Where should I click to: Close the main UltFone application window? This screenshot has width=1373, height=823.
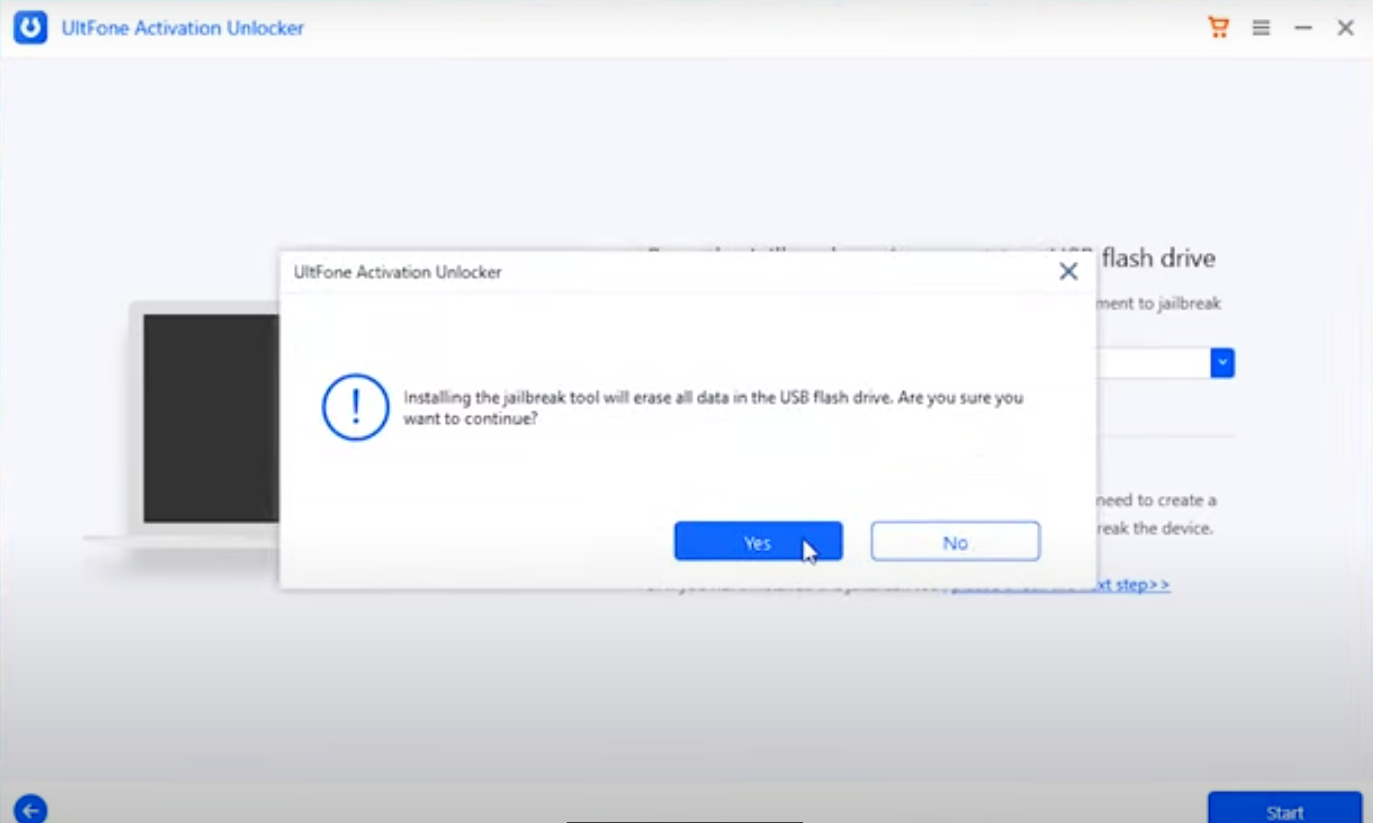pos(1346,28)
